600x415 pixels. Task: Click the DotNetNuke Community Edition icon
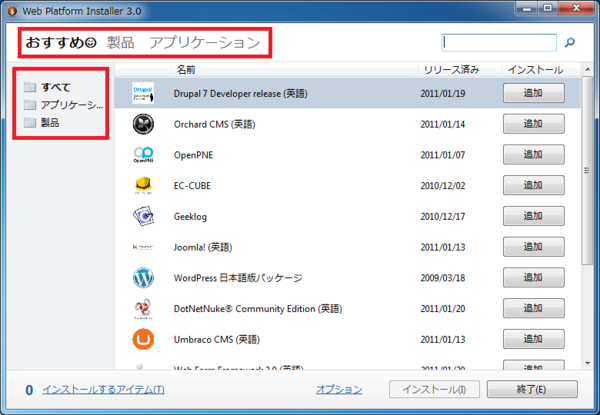[x=143, y=308]
